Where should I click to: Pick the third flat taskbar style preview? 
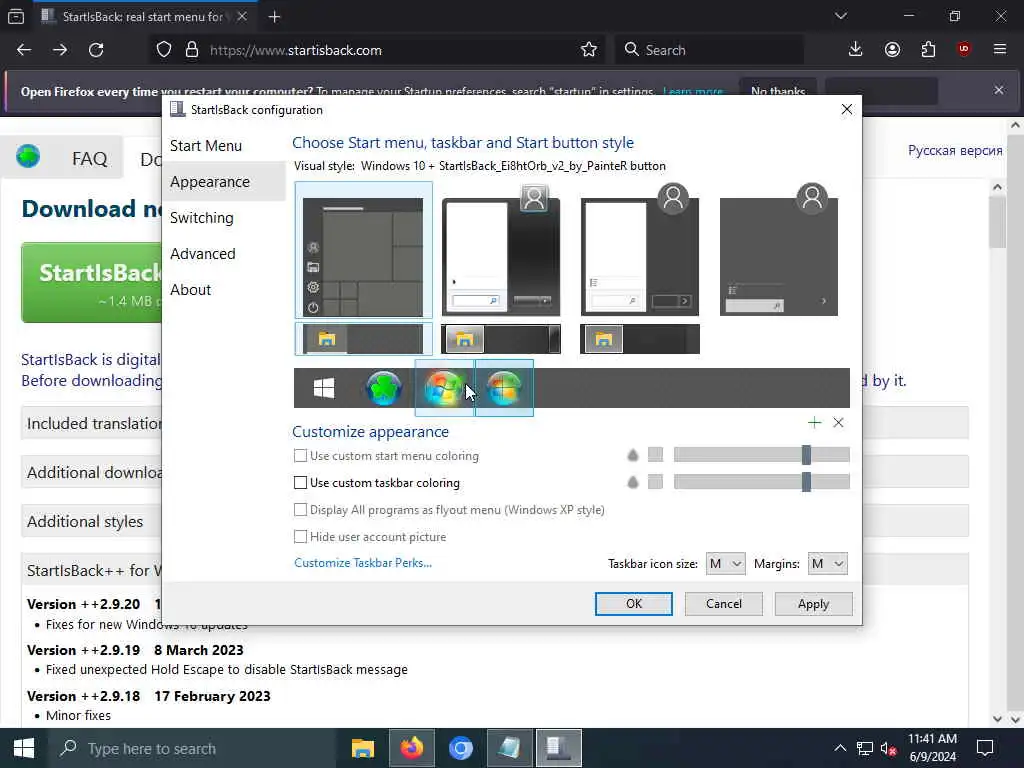(x=640, y=339)
